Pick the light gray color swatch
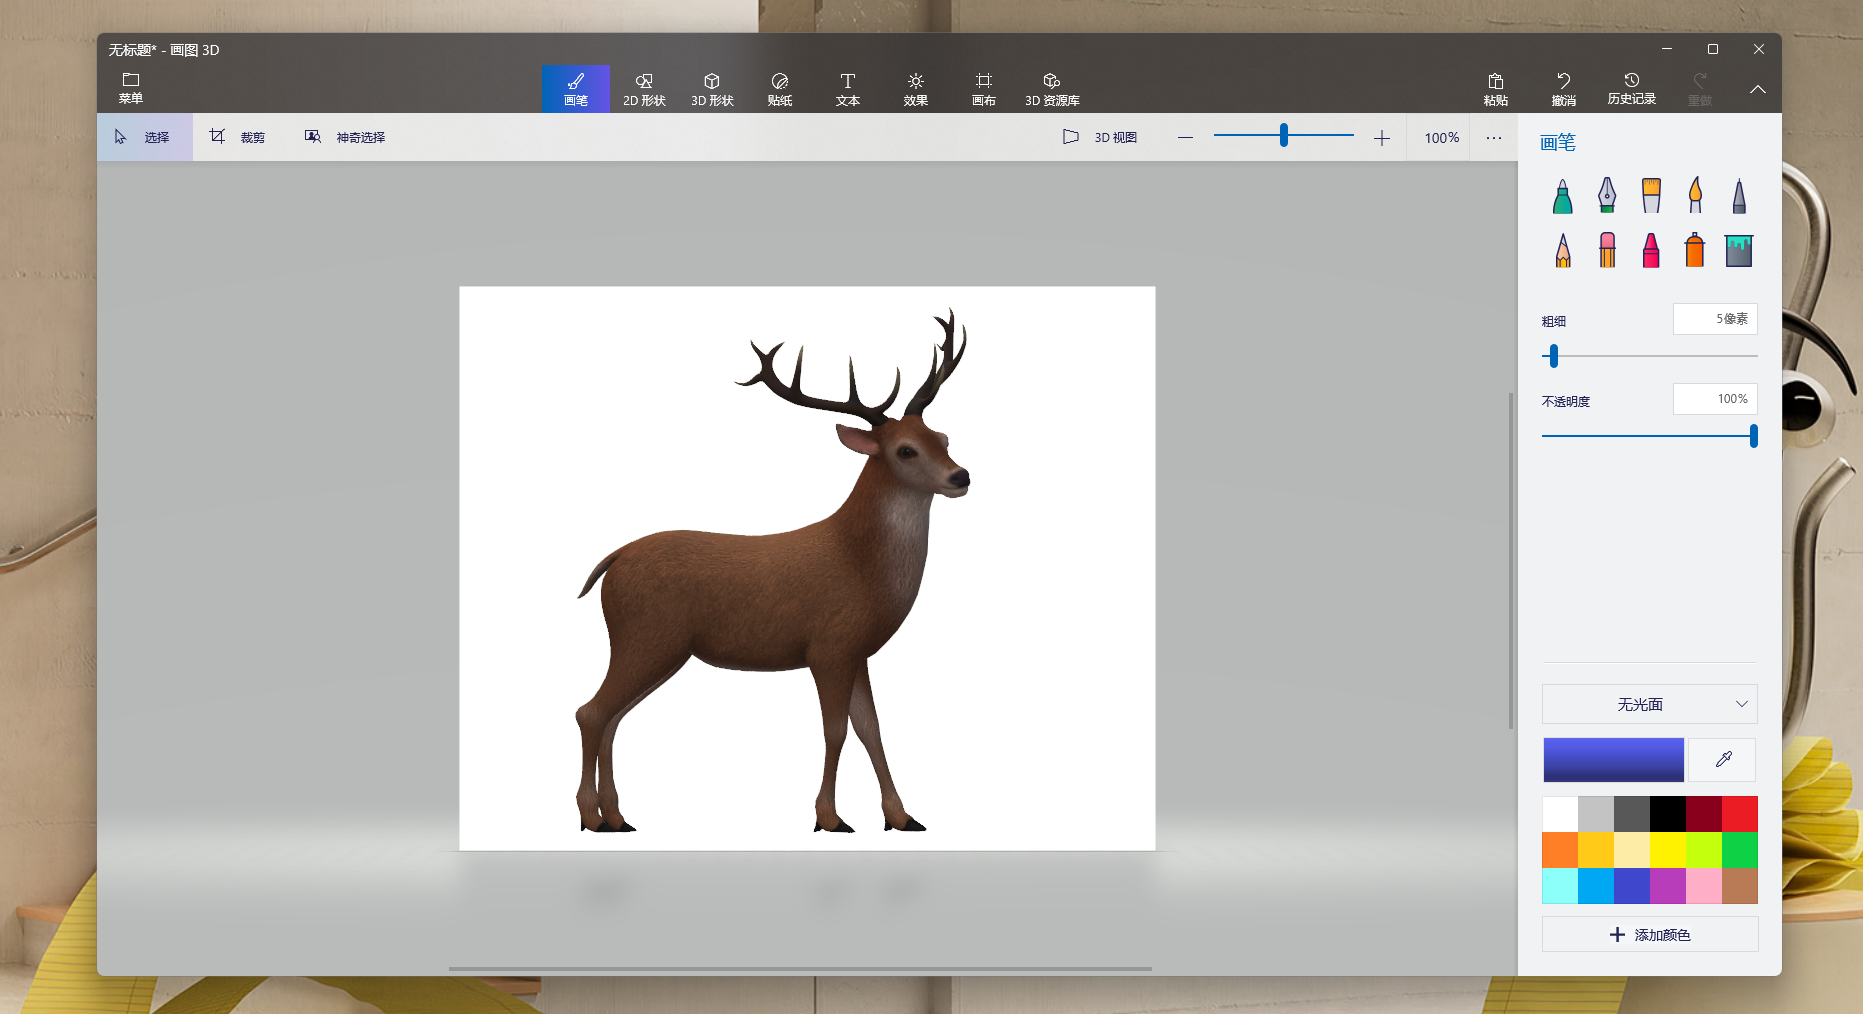Screen dimensions: 1863x1014 click(x=1596, y=814)
